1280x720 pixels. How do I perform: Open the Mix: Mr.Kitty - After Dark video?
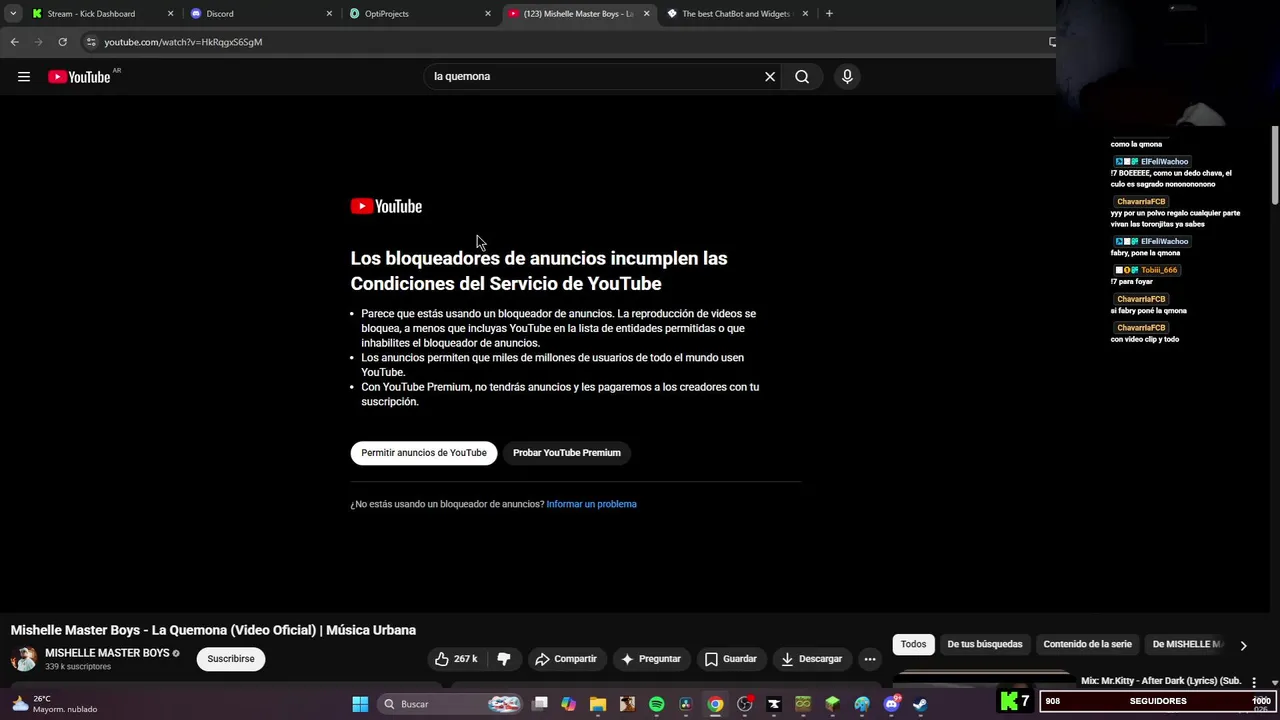[1161, 681]
